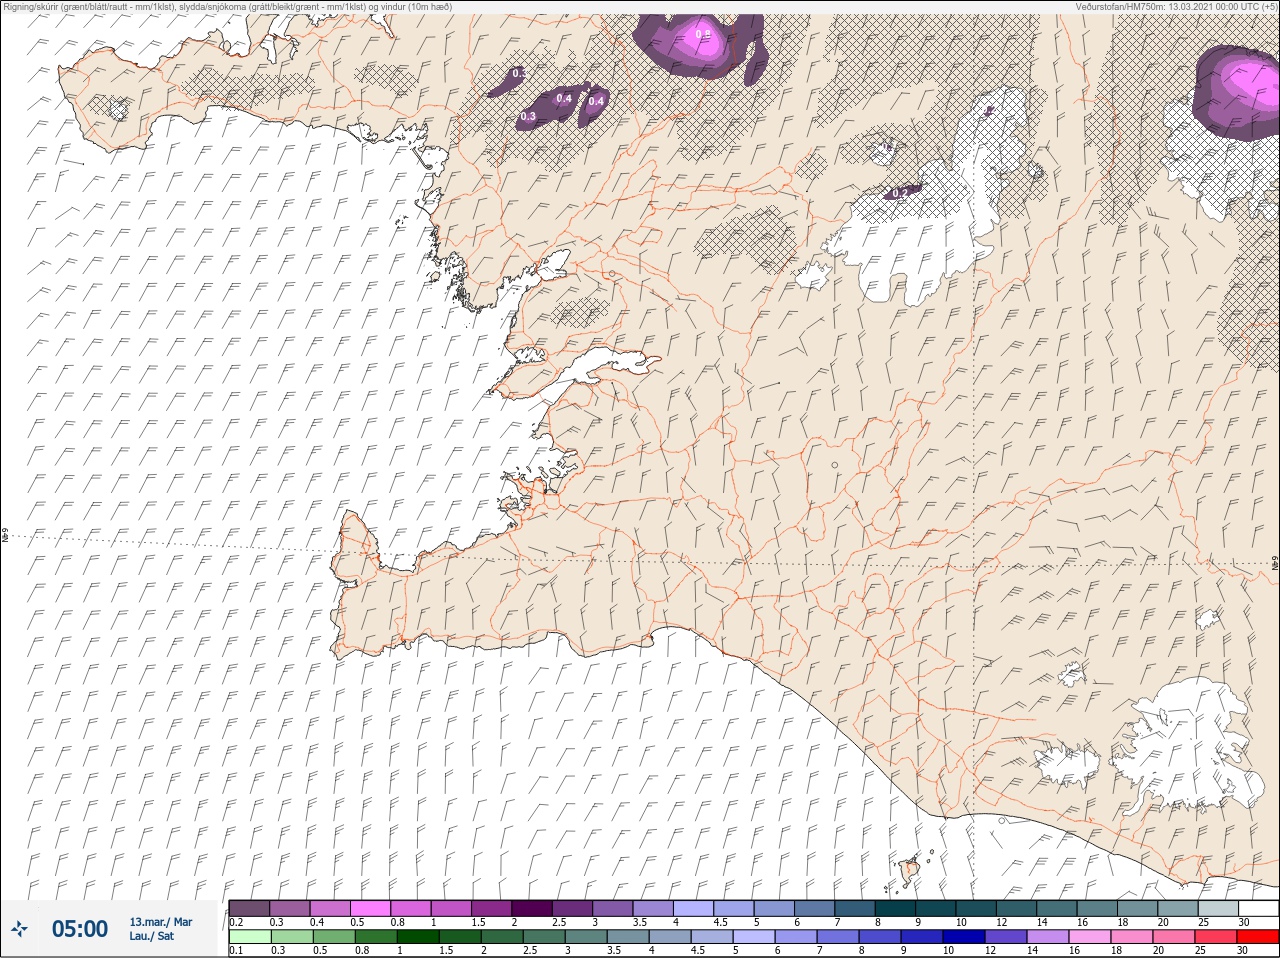Click the 0.2 precipitation label beside the glacier
1280x958 pixels.
901,193
